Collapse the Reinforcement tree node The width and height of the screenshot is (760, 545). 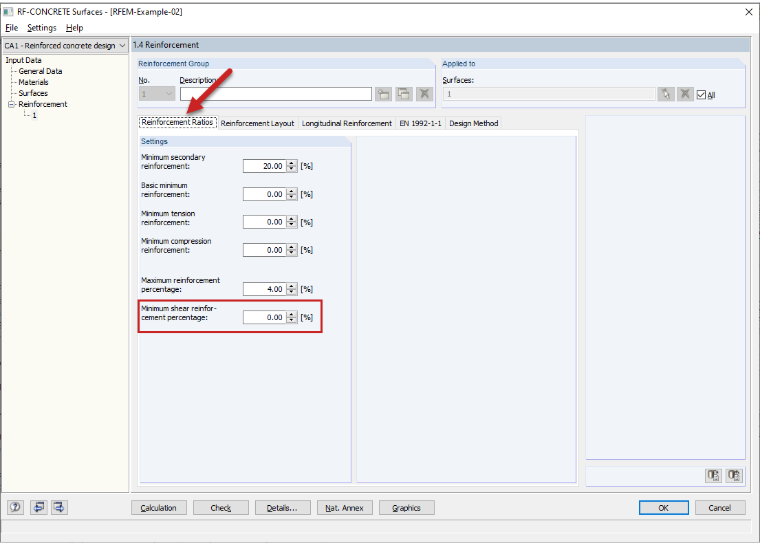11,104
